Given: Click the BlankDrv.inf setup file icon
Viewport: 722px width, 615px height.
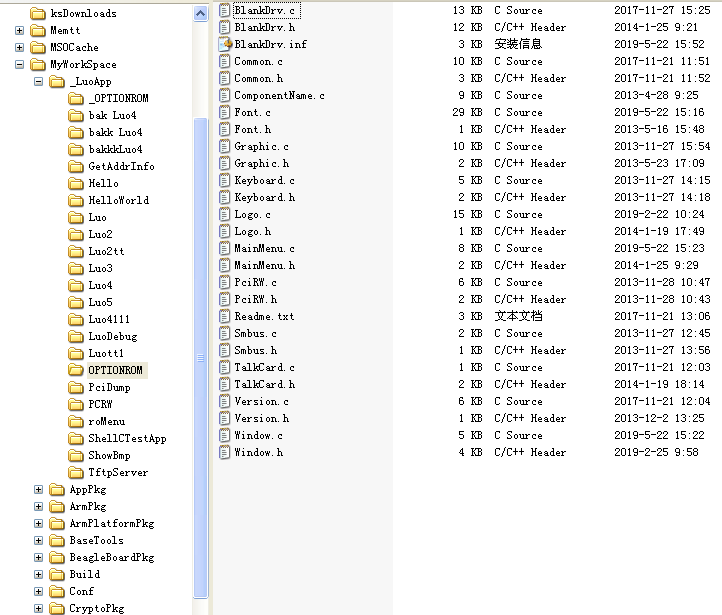Looking at the screenshot, I should (224, 44).
